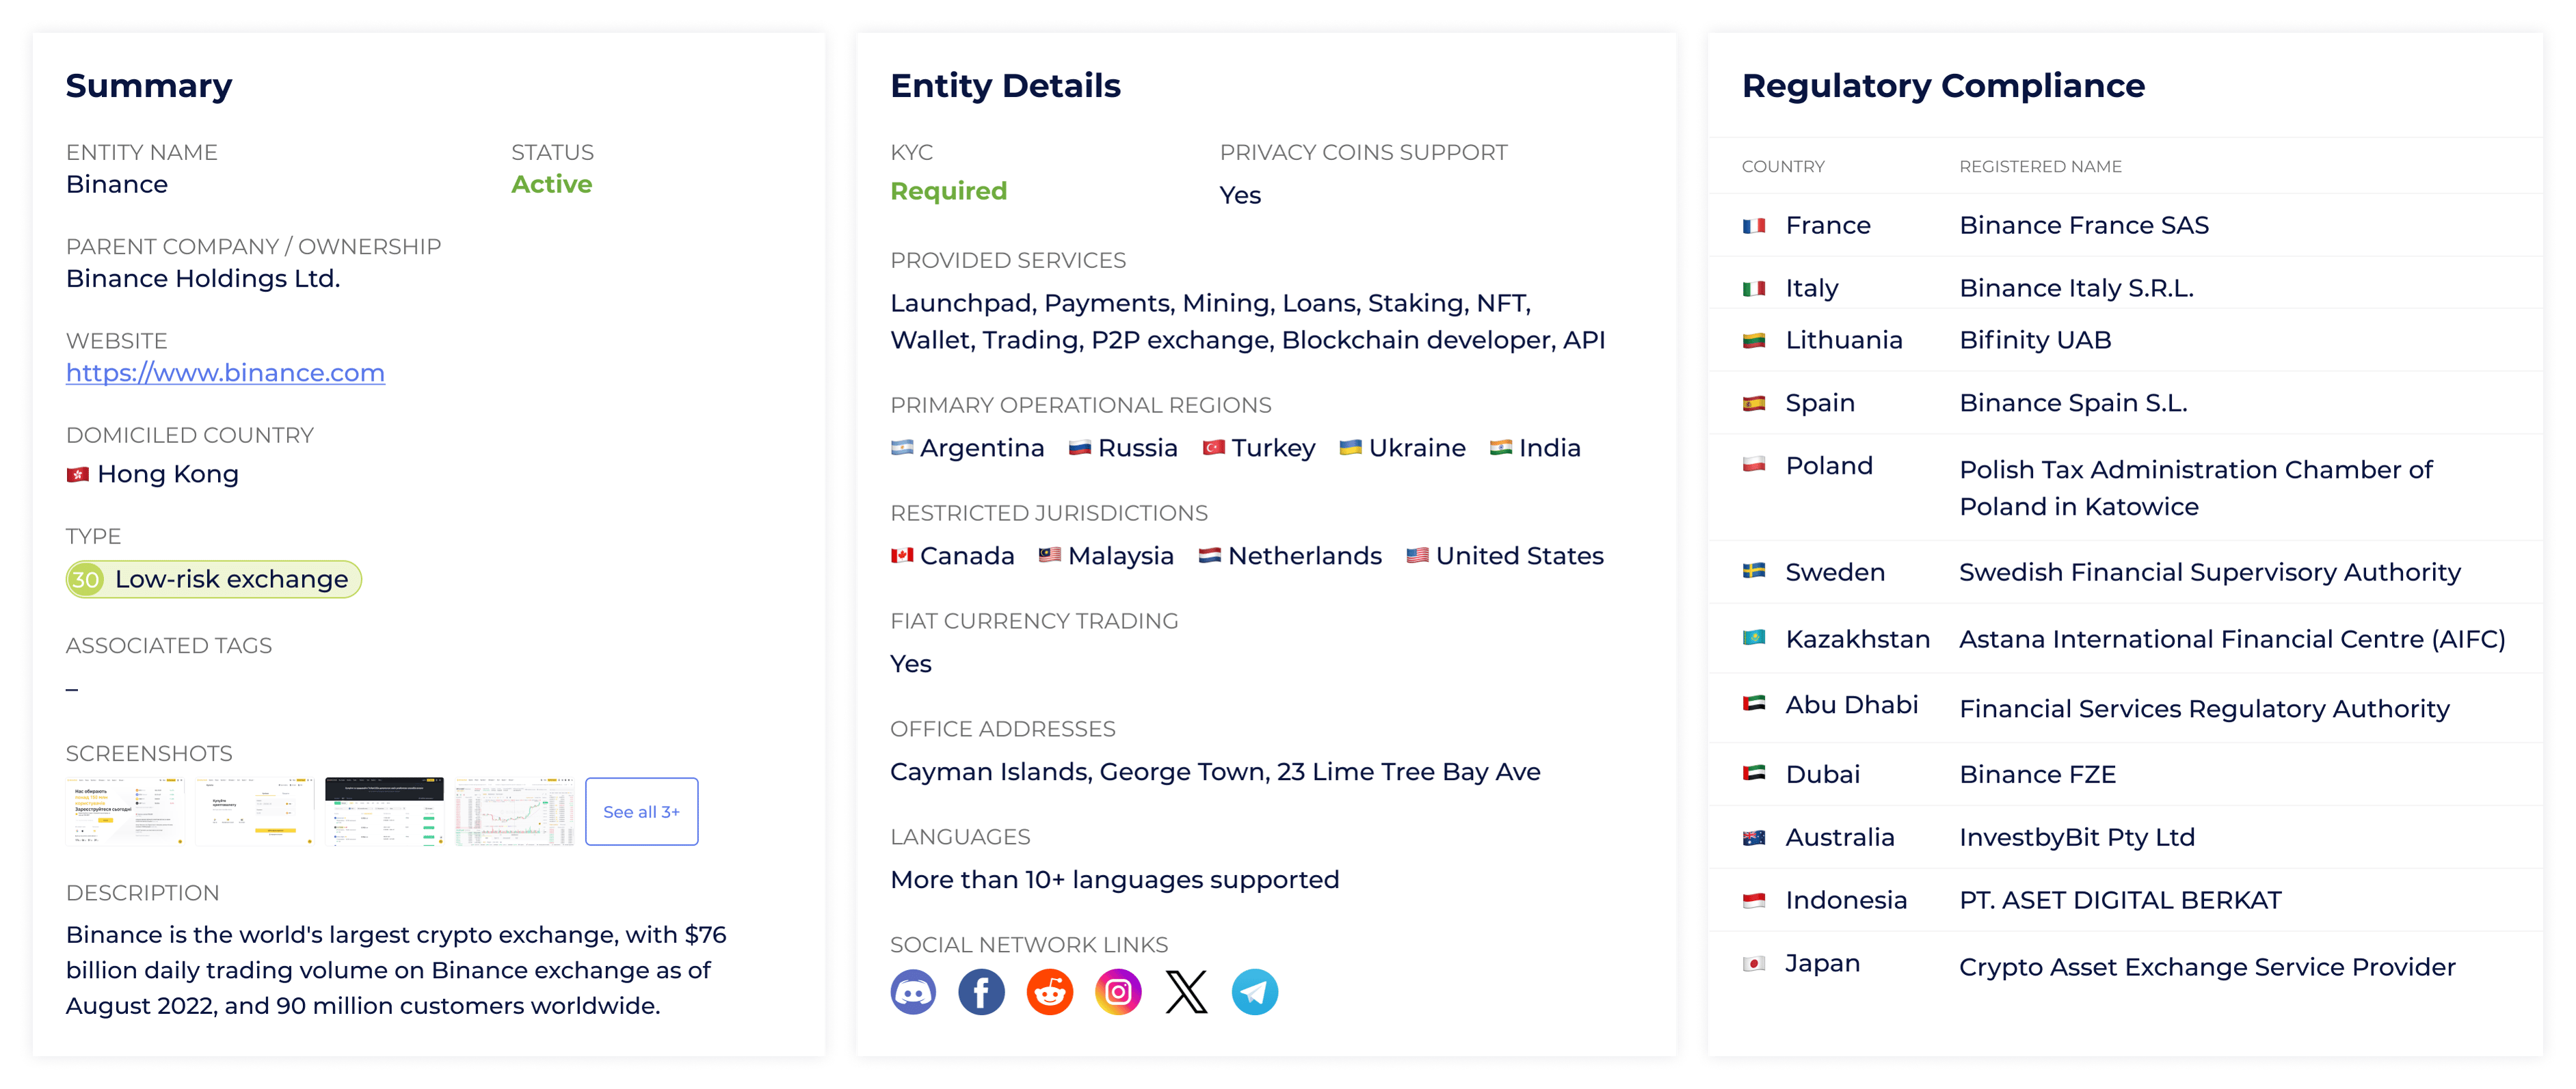
Task: Select the Low-risk exchange type tag
Action: pos(214,579)
